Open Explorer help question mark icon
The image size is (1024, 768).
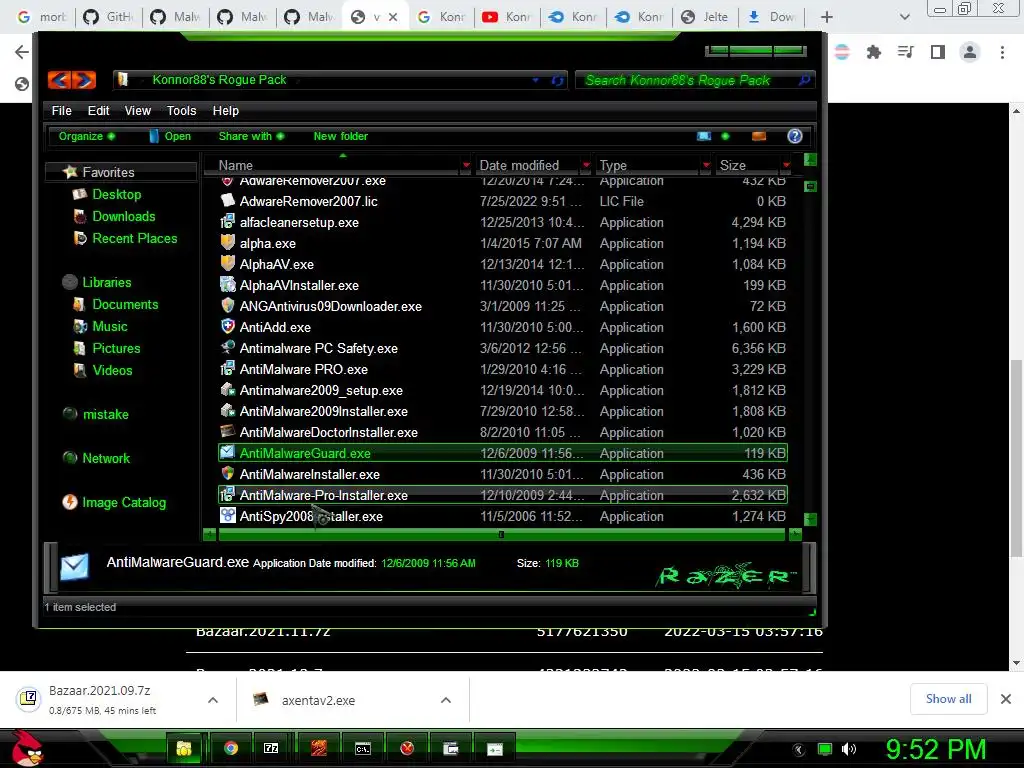(x=794, y=136)
